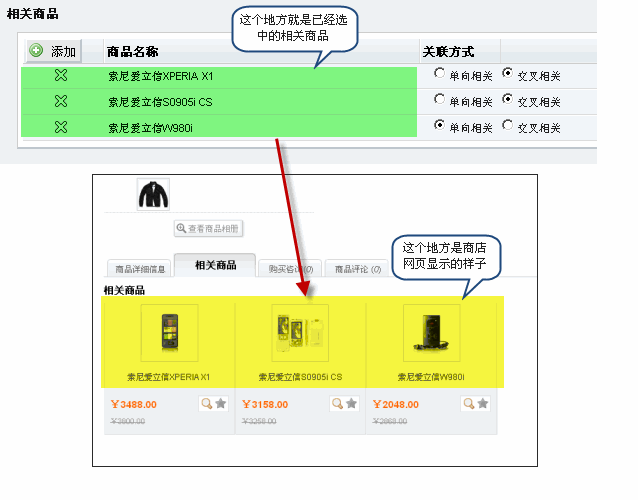Image resolution: width=638 pixels, height=500 pixels.
Task: Click the 添加 button label
Action: tap(63, 52)
